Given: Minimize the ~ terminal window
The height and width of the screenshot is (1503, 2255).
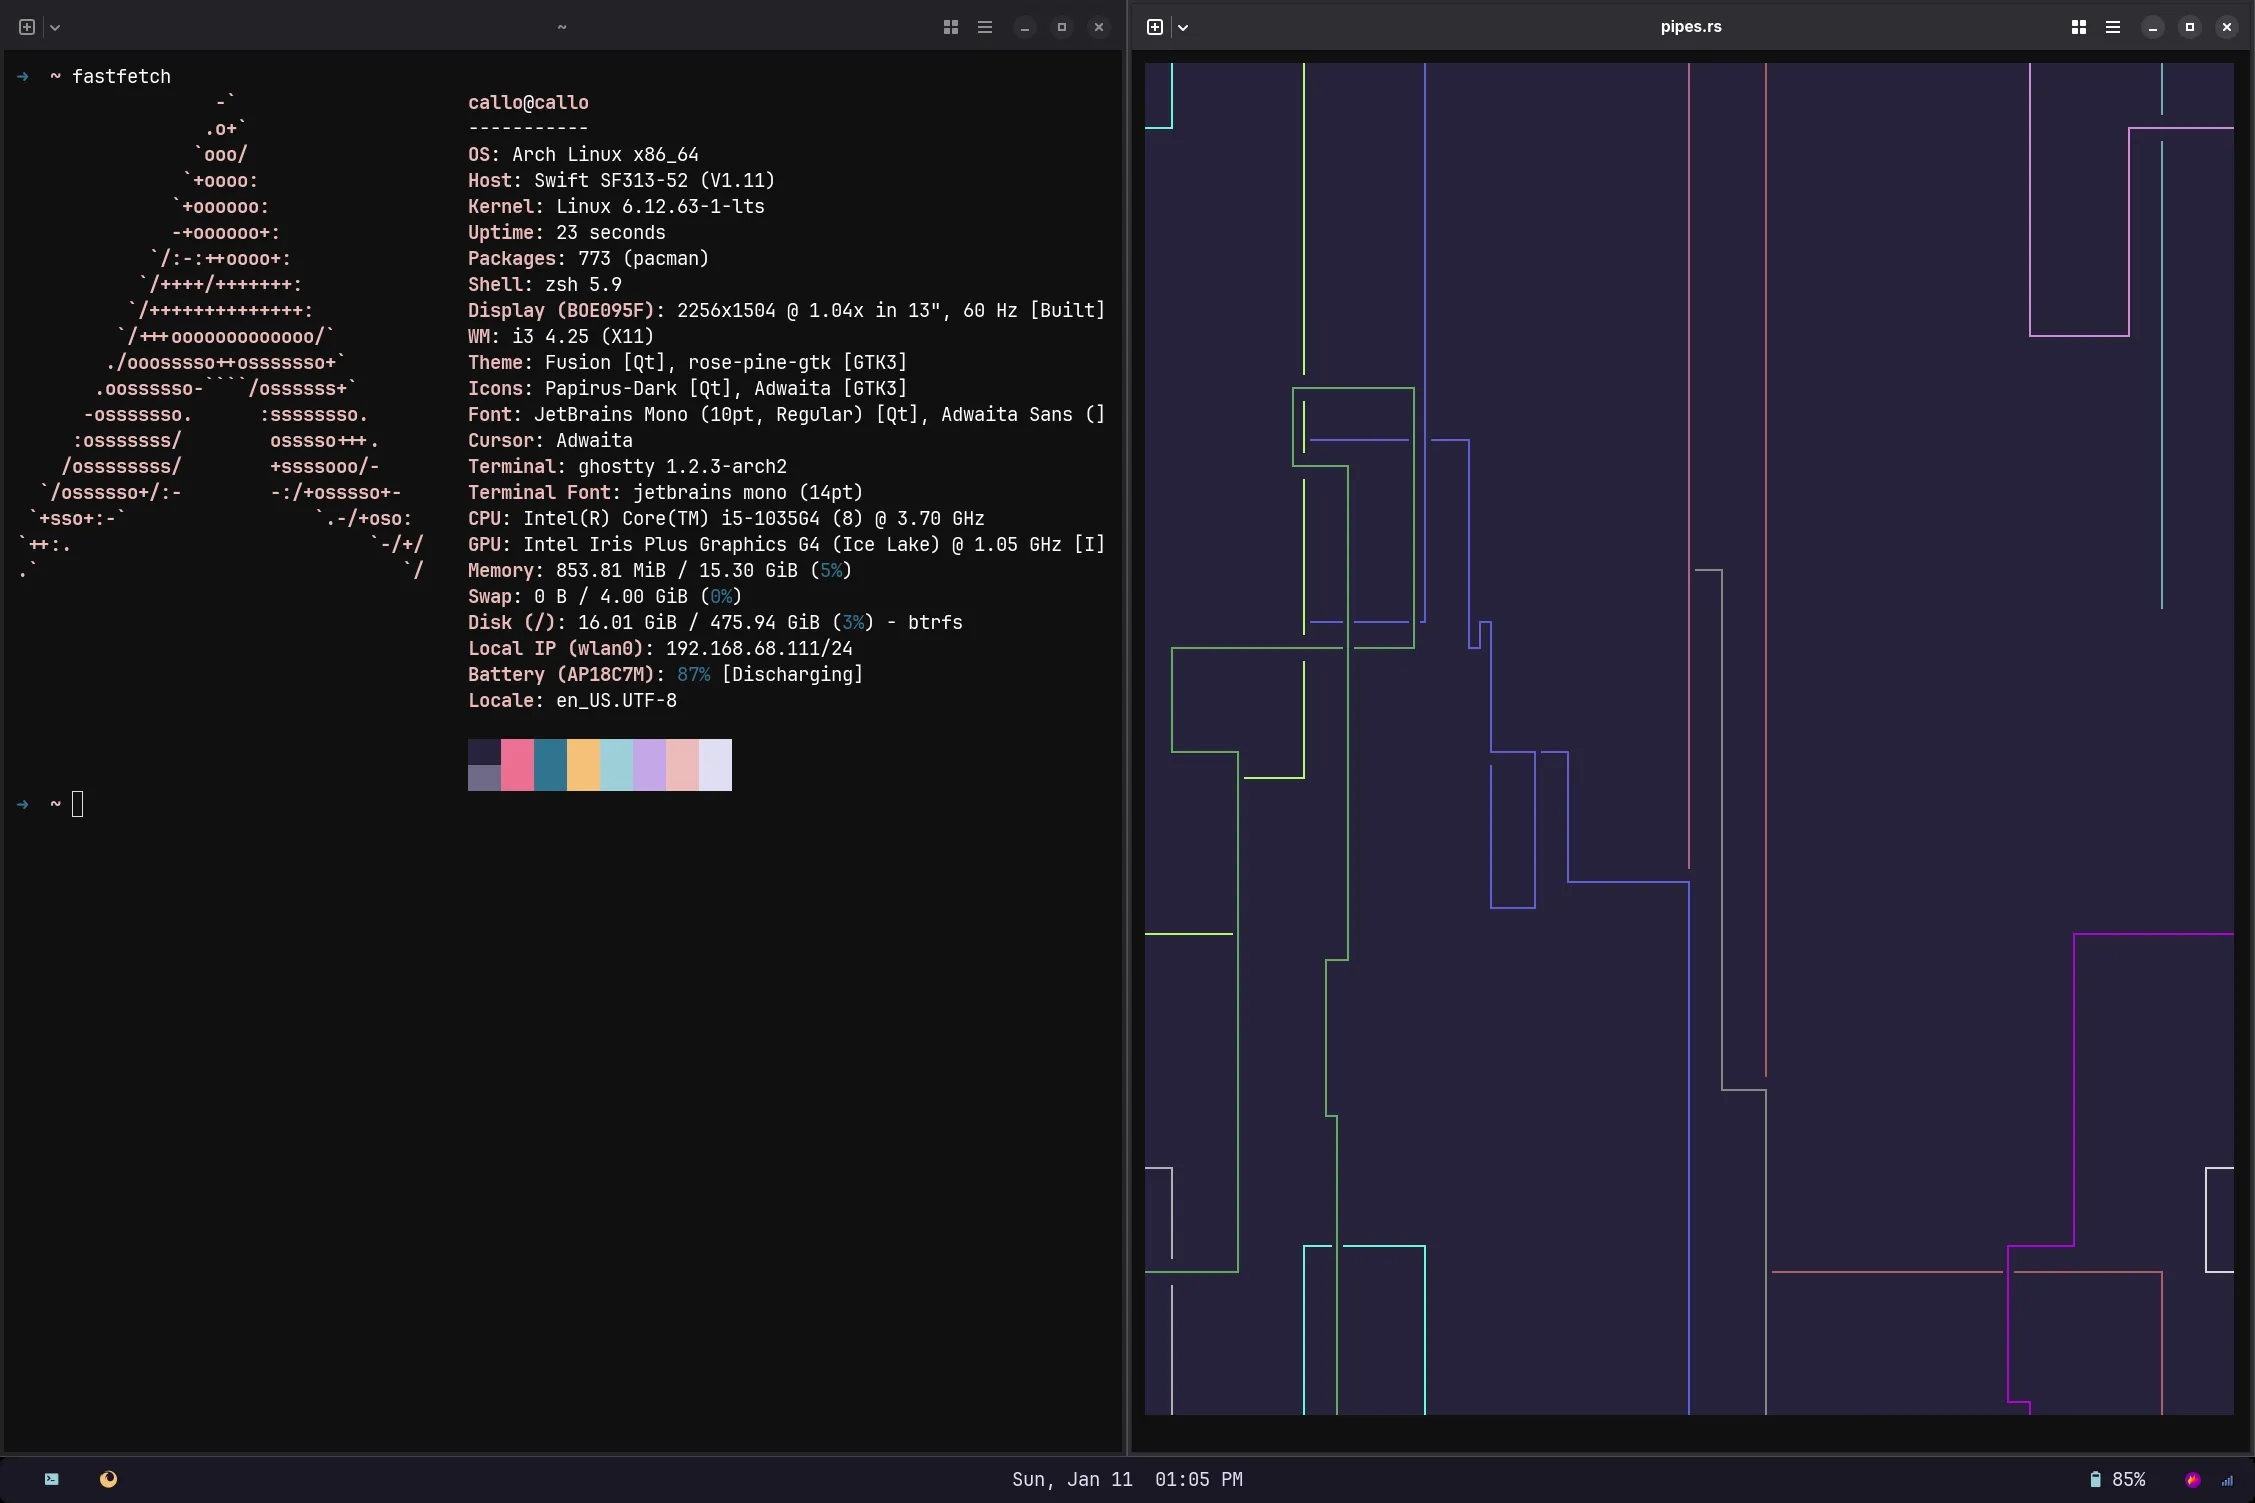Looking at the screenshot, I should [1025, 27].
